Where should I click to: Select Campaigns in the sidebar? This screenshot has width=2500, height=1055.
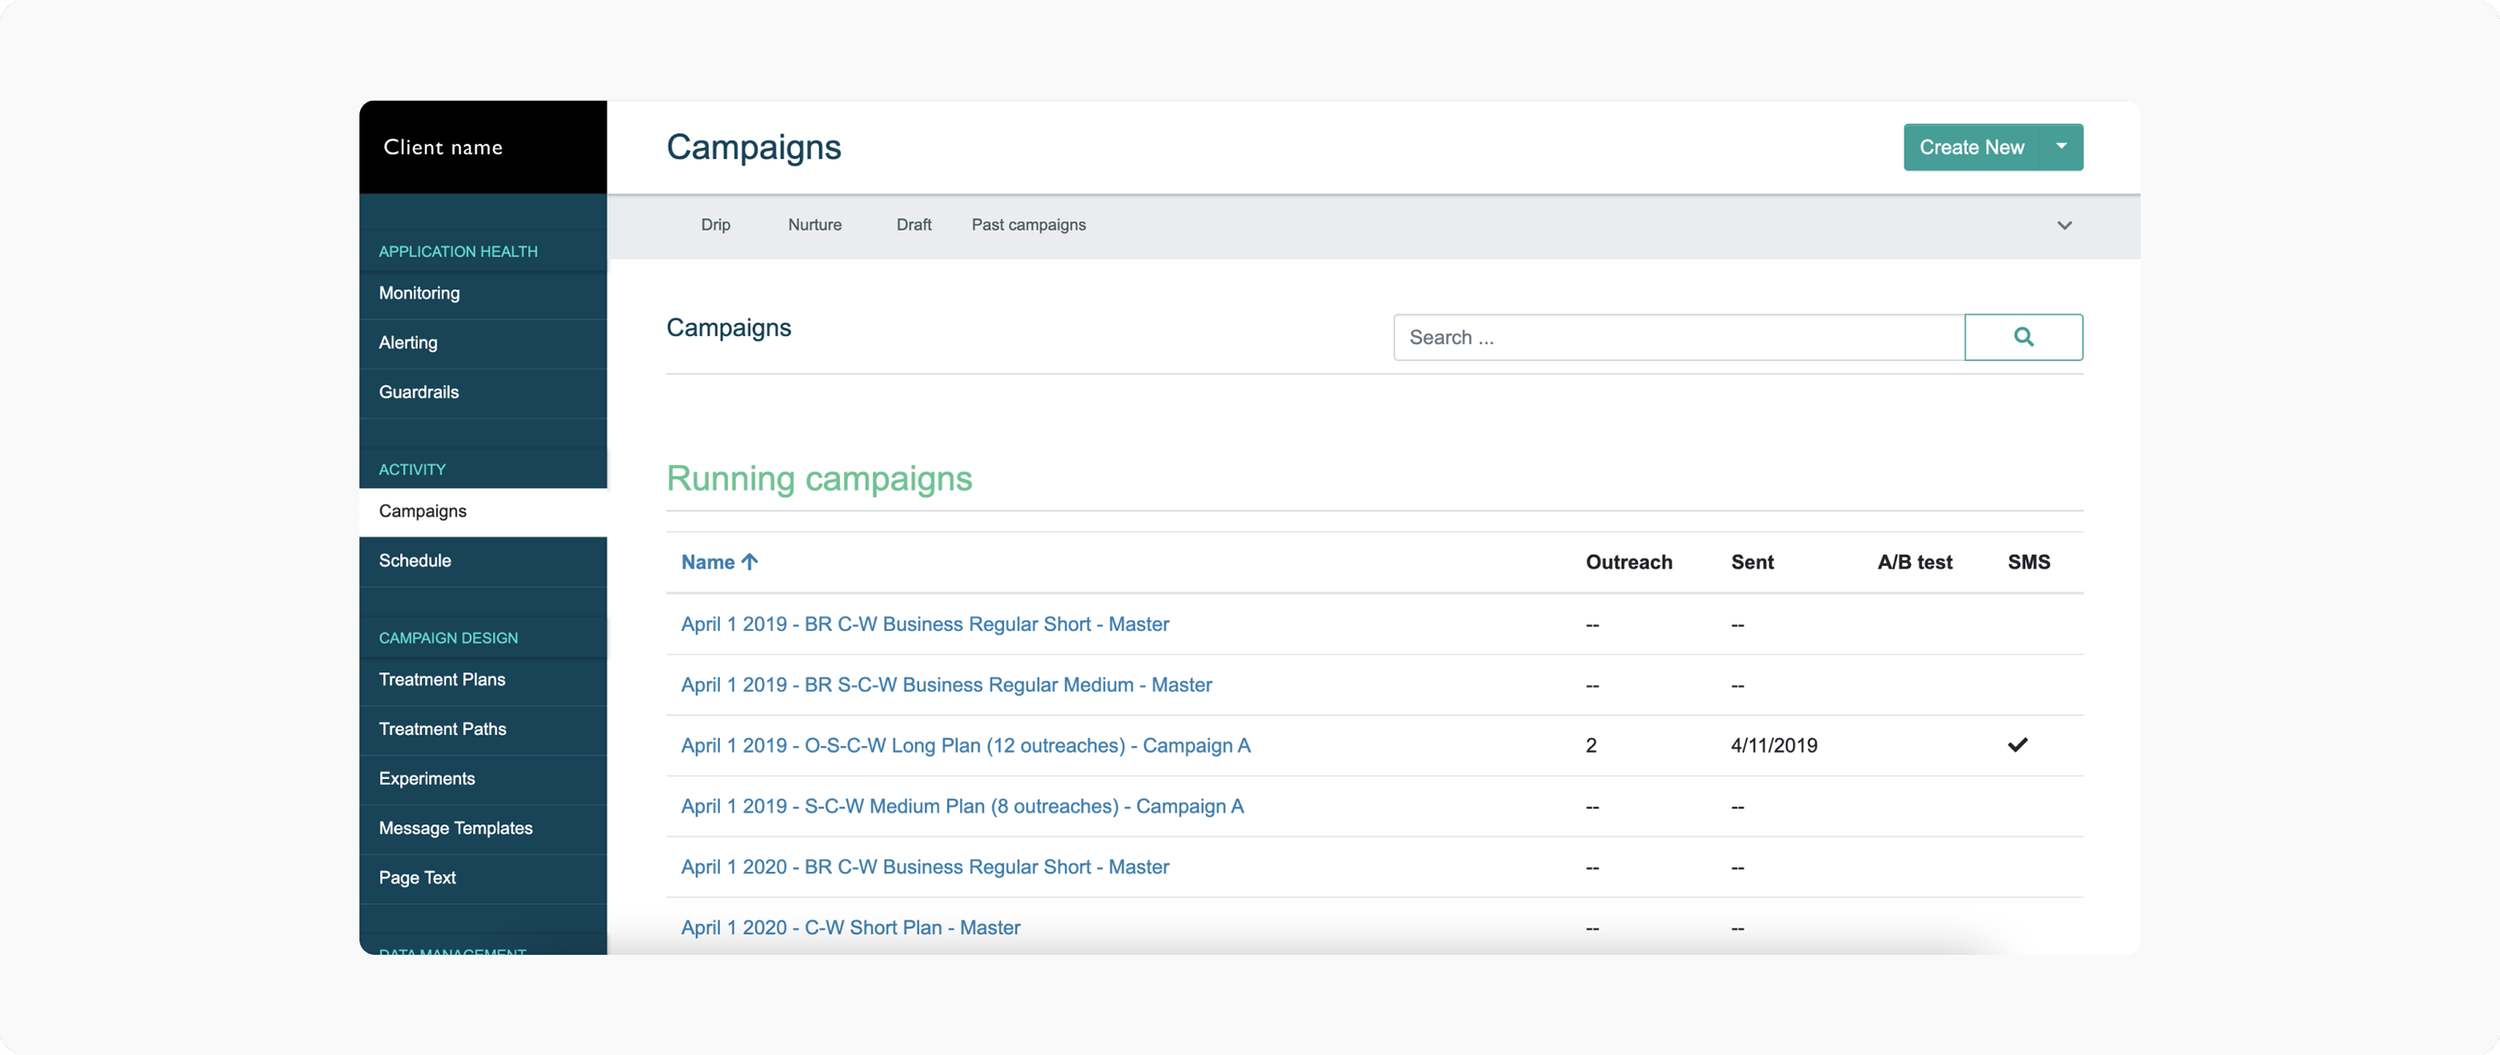(483, 512)
